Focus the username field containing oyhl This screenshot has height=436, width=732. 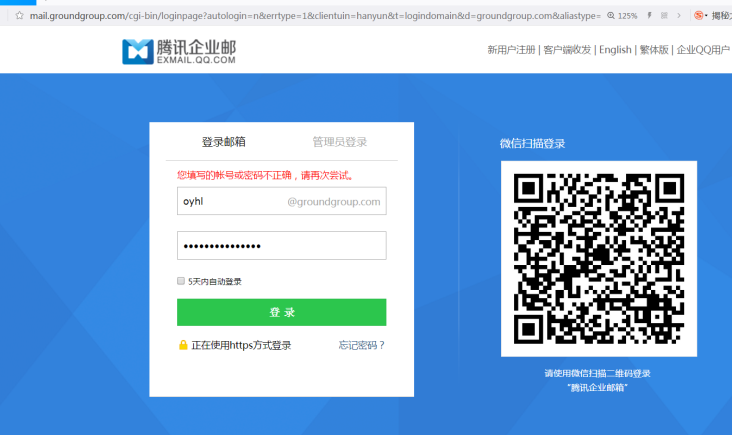pyautogui.click(x=282, y=201)
